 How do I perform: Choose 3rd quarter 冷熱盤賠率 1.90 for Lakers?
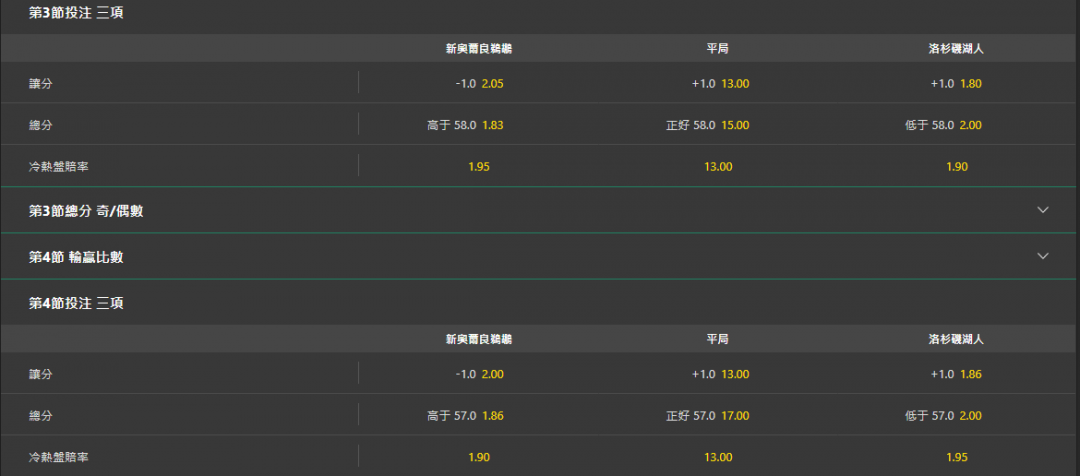pyautogui.click(x=957, y=167)
